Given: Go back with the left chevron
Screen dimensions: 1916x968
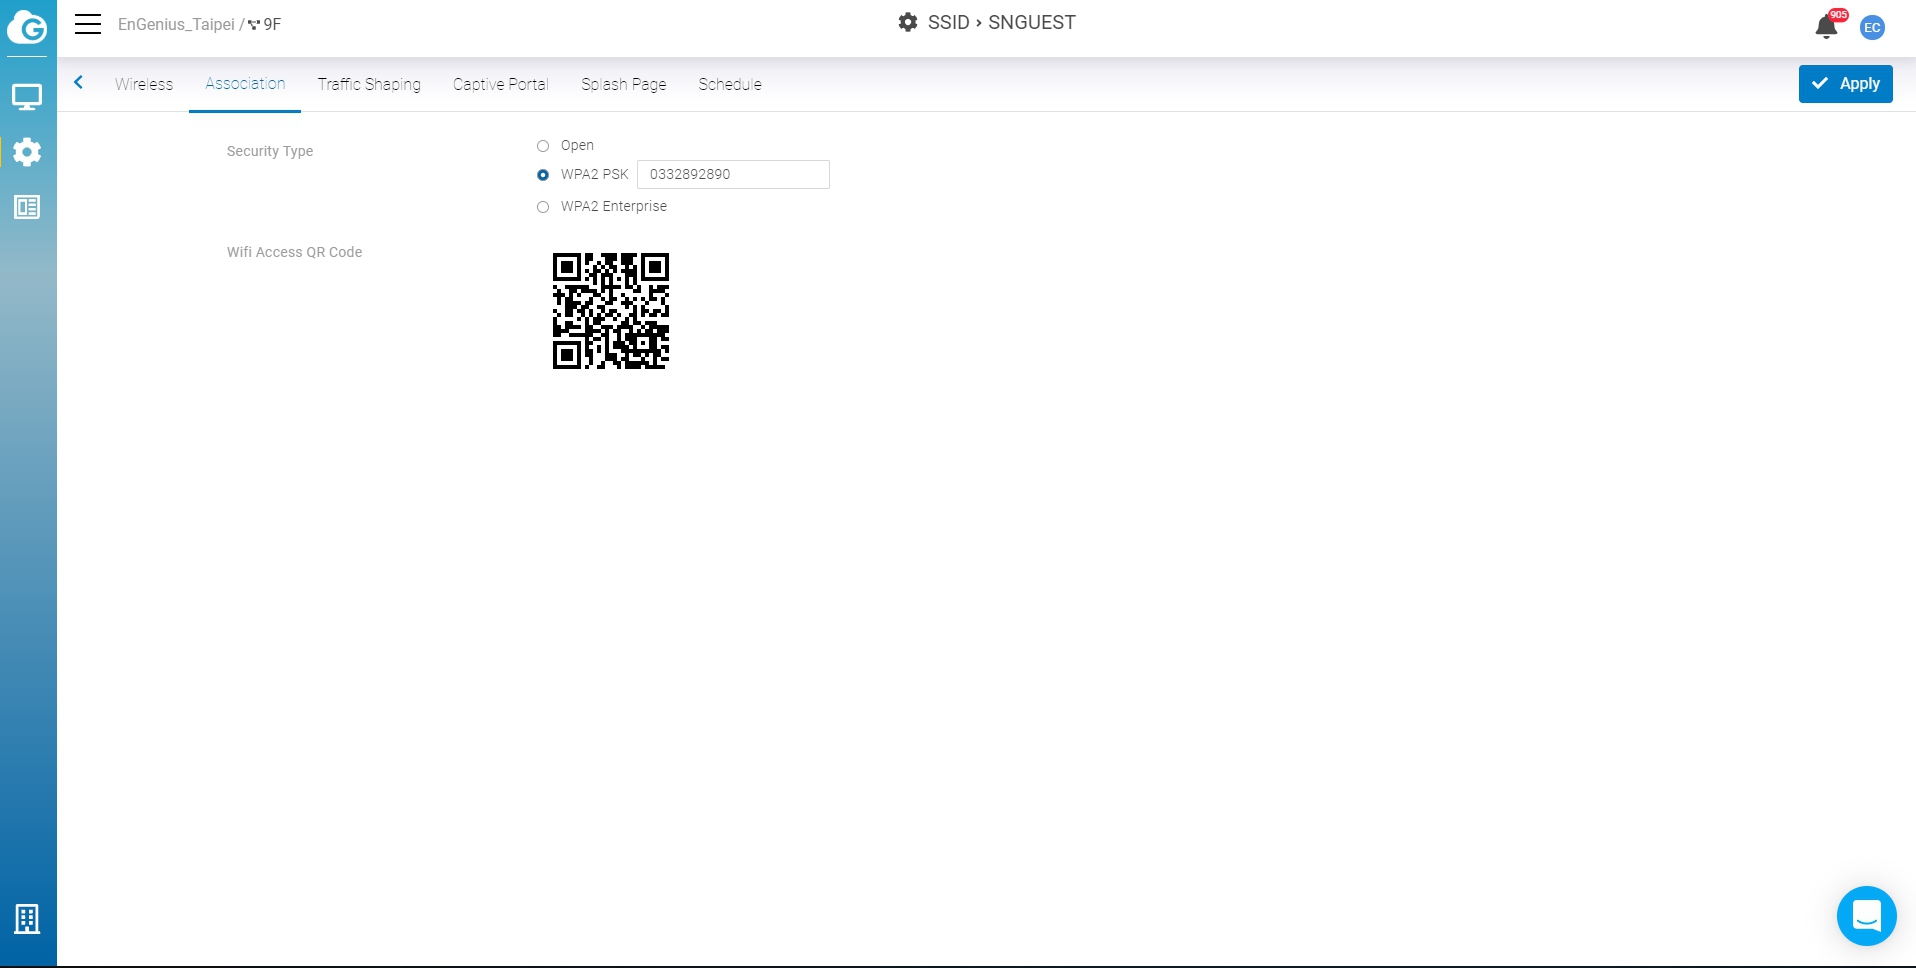Looking at the screenshot, I should (x=78, y=83).
